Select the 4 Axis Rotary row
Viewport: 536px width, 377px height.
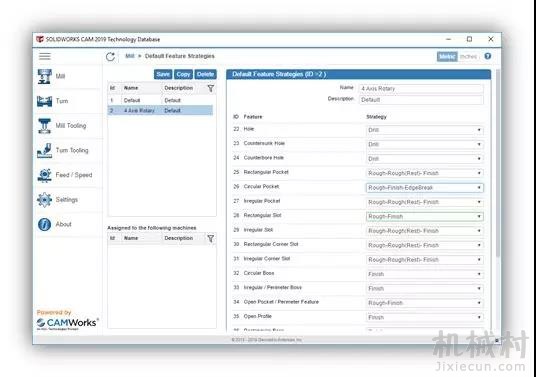point(160,110)
